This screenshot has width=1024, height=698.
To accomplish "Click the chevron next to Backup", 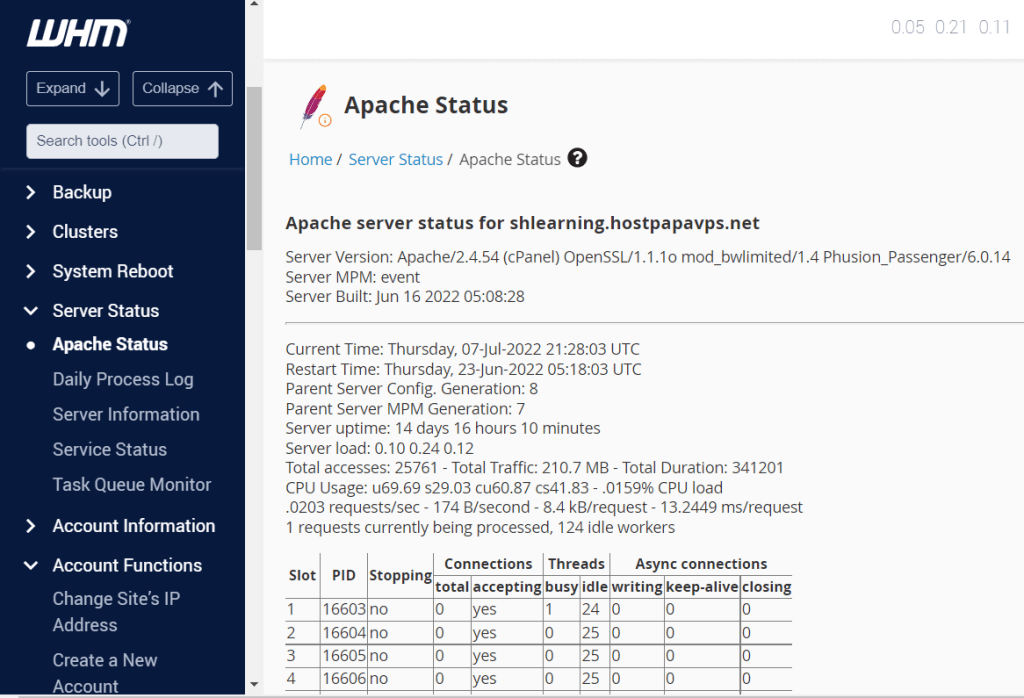I will [x=29, y=192].
